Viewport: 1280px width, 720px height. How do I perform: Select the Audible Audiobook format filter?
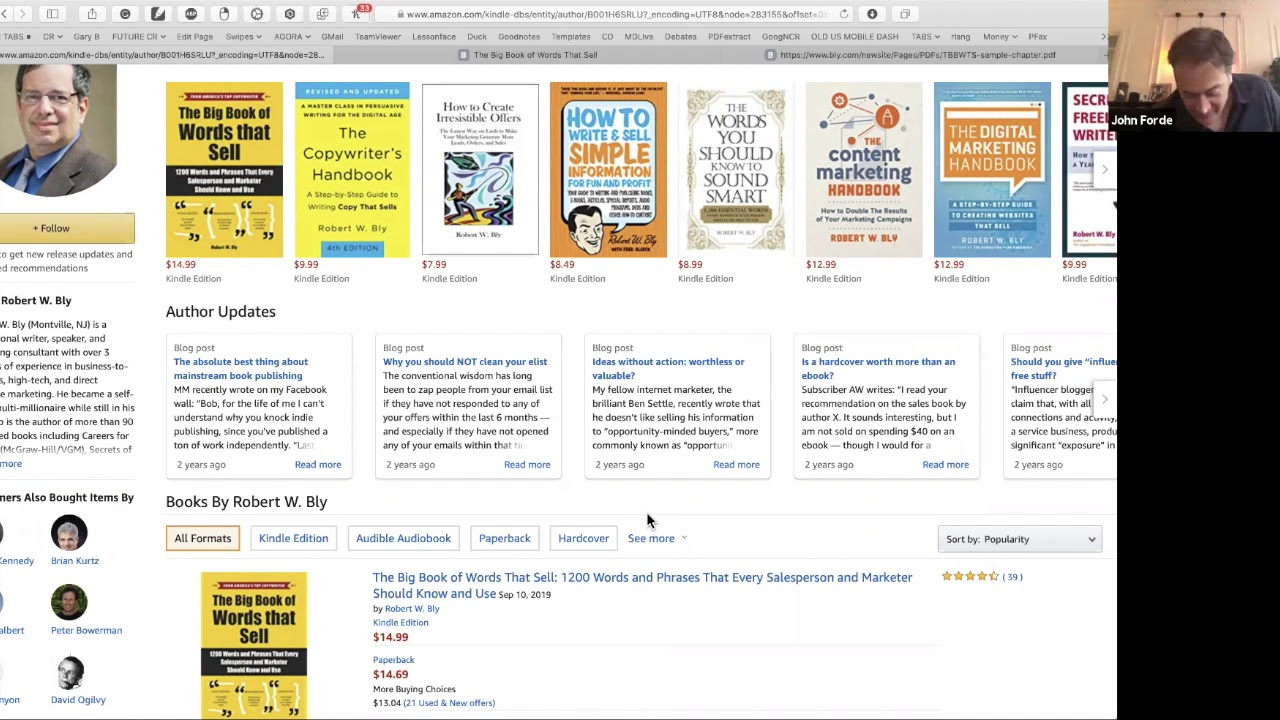point(403,538)
